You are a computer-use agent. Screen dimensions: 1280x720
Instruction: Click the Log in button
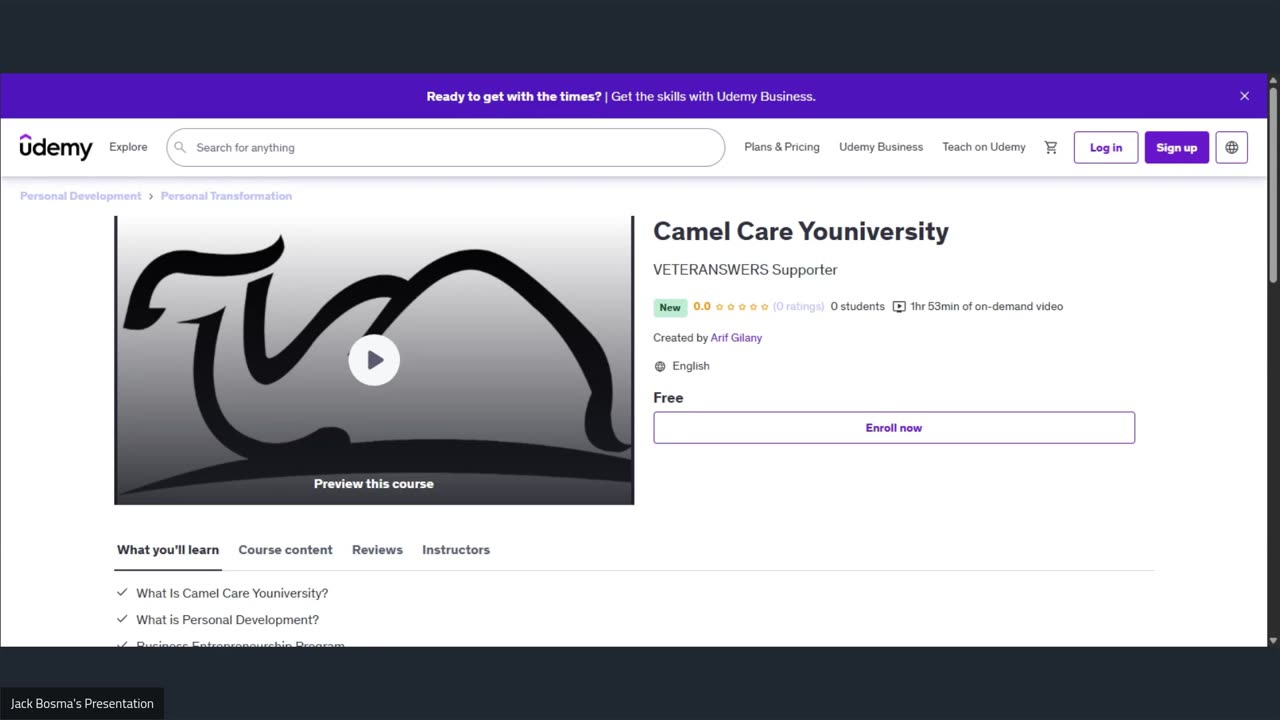click(1106, 147)
